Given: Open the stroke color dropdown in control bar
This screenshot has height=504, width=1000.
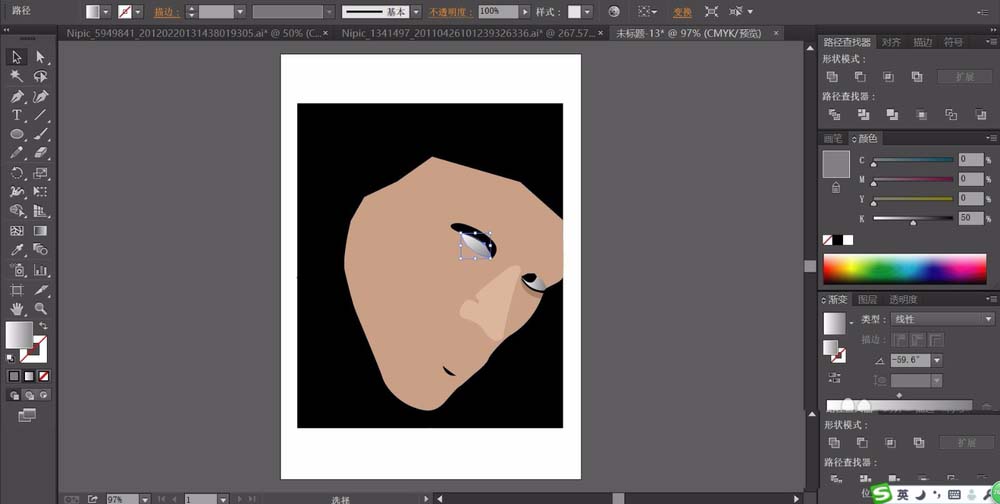Looking at the screenshot, I should (x=138, y=11).
